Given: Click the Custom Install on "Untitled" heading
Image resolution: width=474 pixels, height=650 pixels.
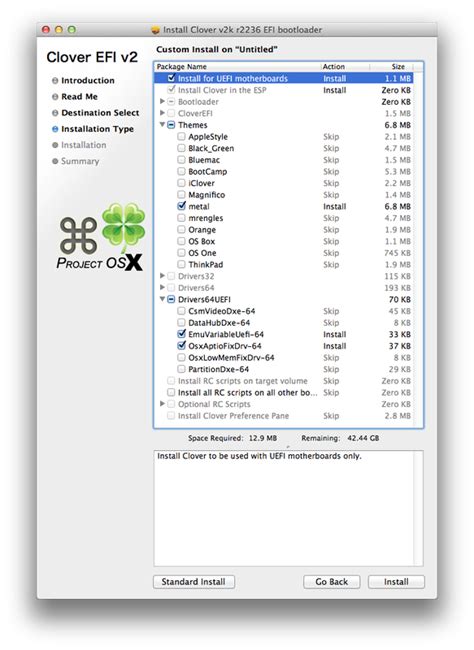Looking at the screenshot, I should [216, 49].
